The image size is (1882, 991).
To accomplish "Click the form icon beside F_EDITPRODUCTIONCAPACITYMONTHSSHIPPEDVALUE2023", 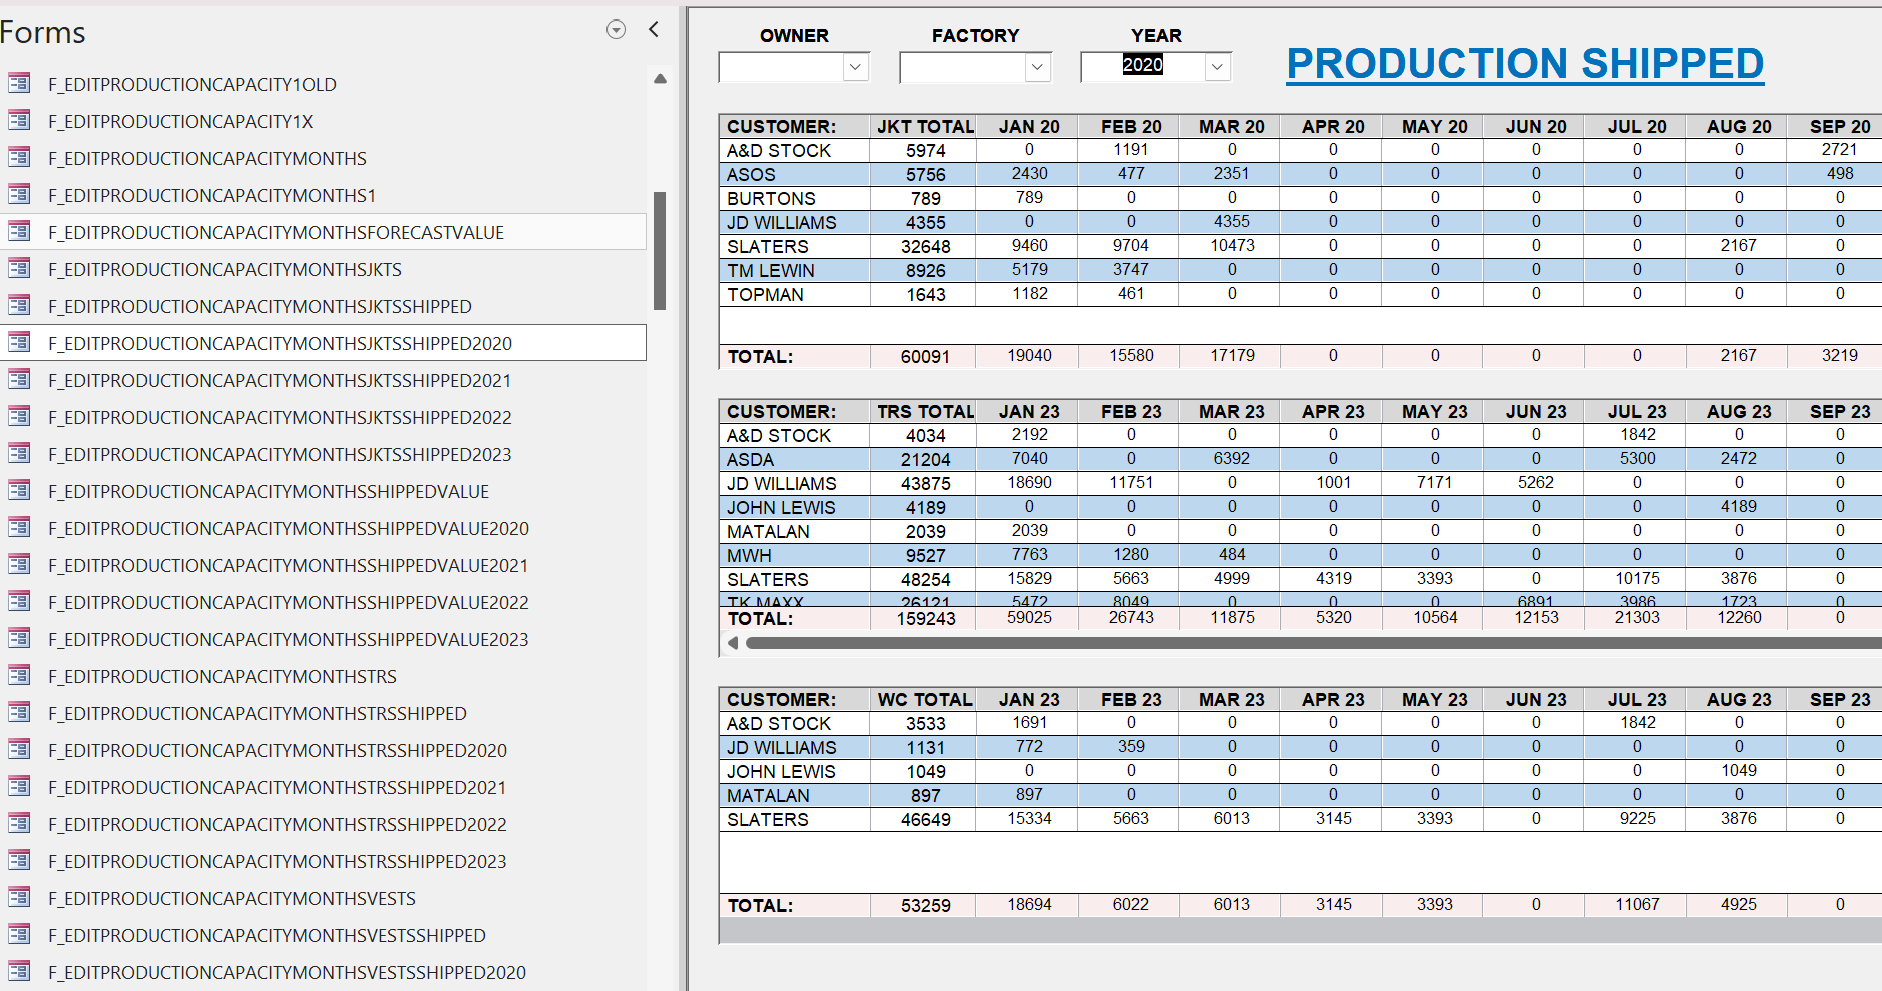I will point(19,638).
